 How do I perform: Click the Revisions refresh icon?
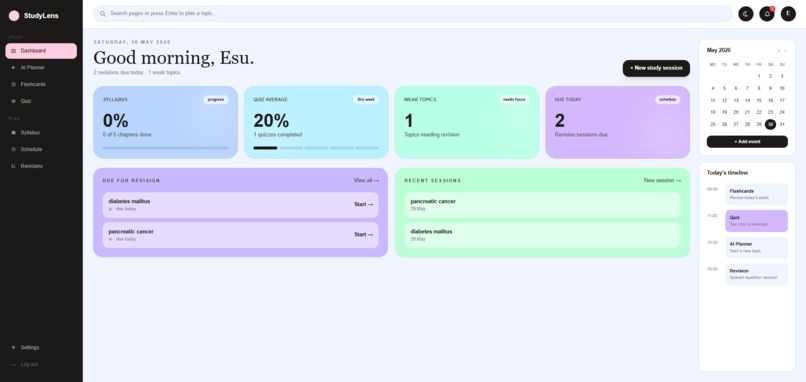[13, 166]
